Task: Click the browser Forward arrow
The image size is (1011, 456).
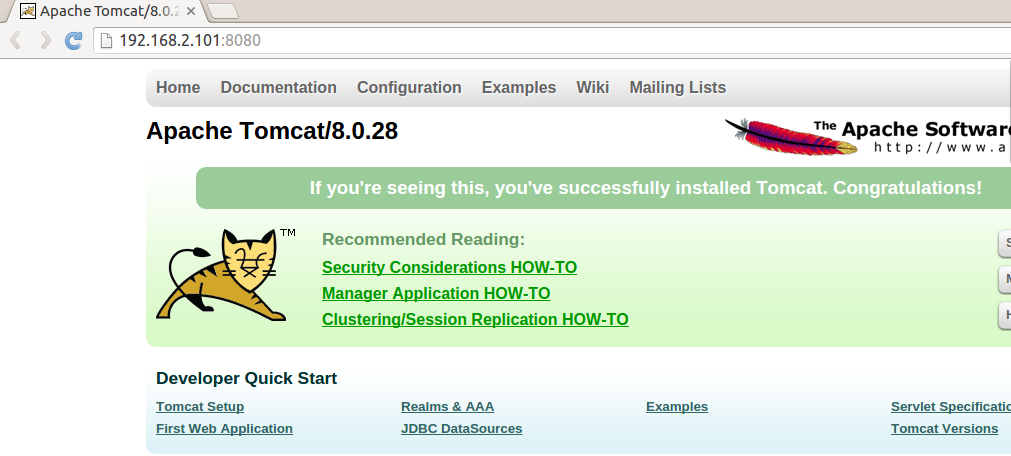Action: tap(46, 41)
